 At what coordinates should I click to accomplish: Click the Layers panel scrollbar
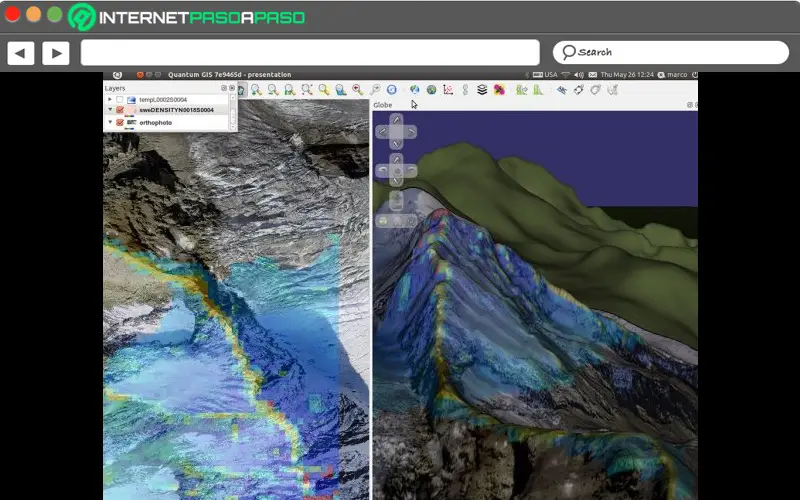233,113
